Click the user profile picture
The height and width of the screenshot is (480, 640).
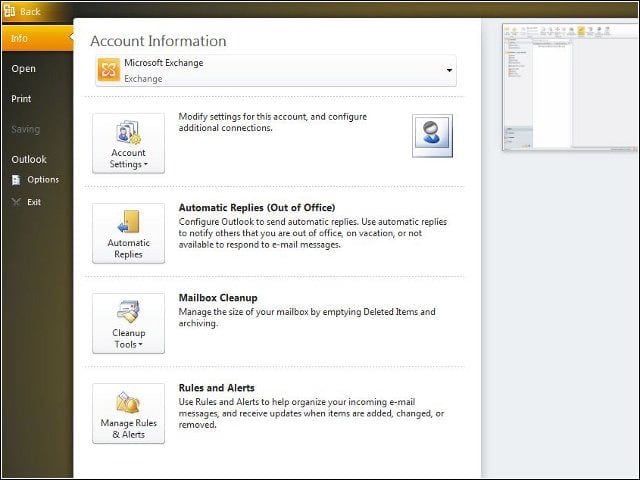(x=432, y=136)
